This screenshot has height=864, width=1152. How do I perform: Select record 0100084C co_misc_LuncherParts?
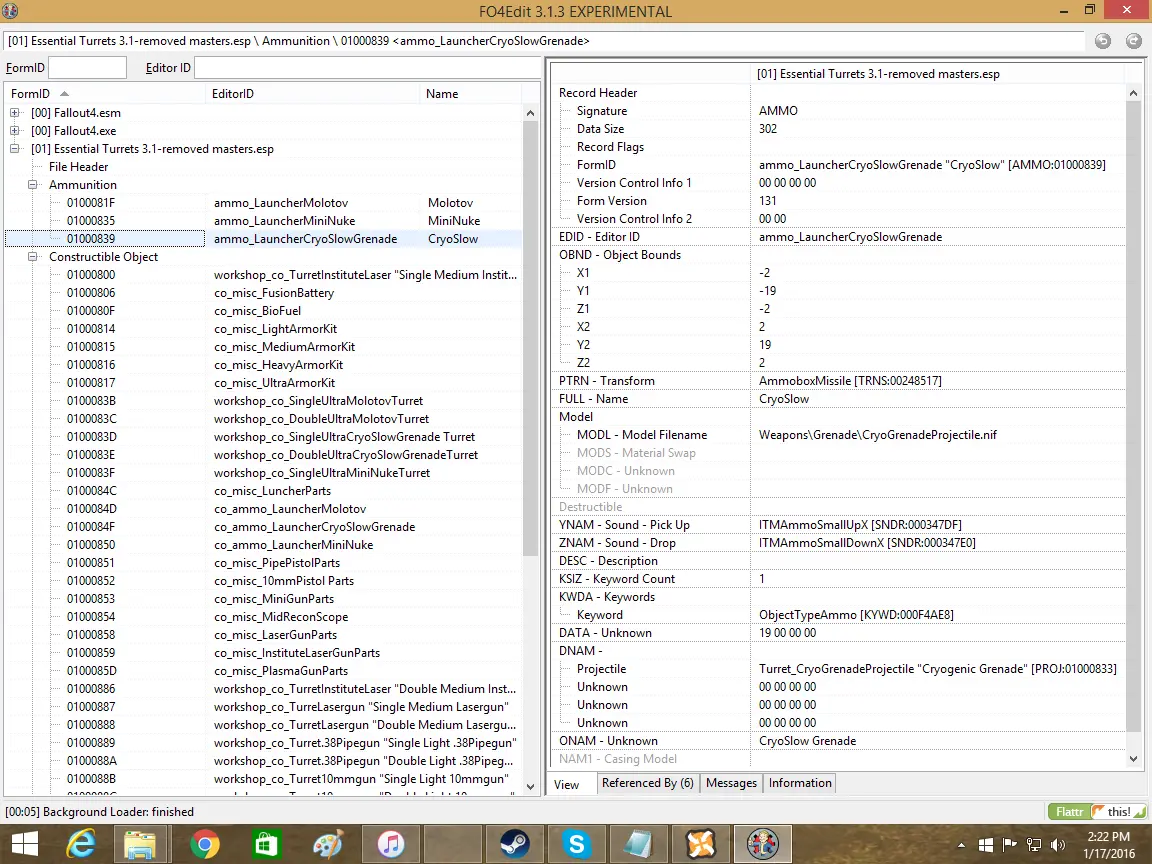pyautogui.click(x=263, y=491)
